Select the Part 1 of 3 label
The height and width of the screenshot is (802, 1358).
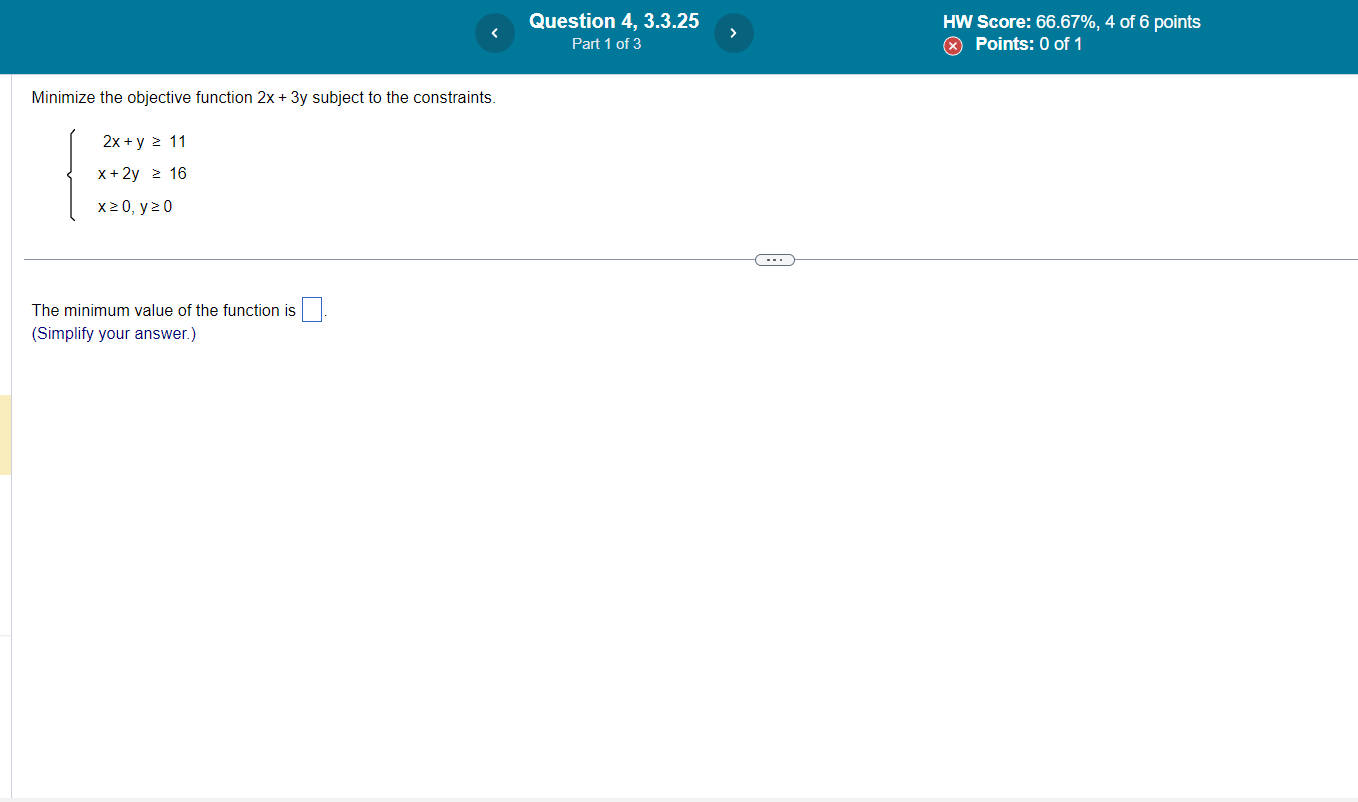(606, 44)
